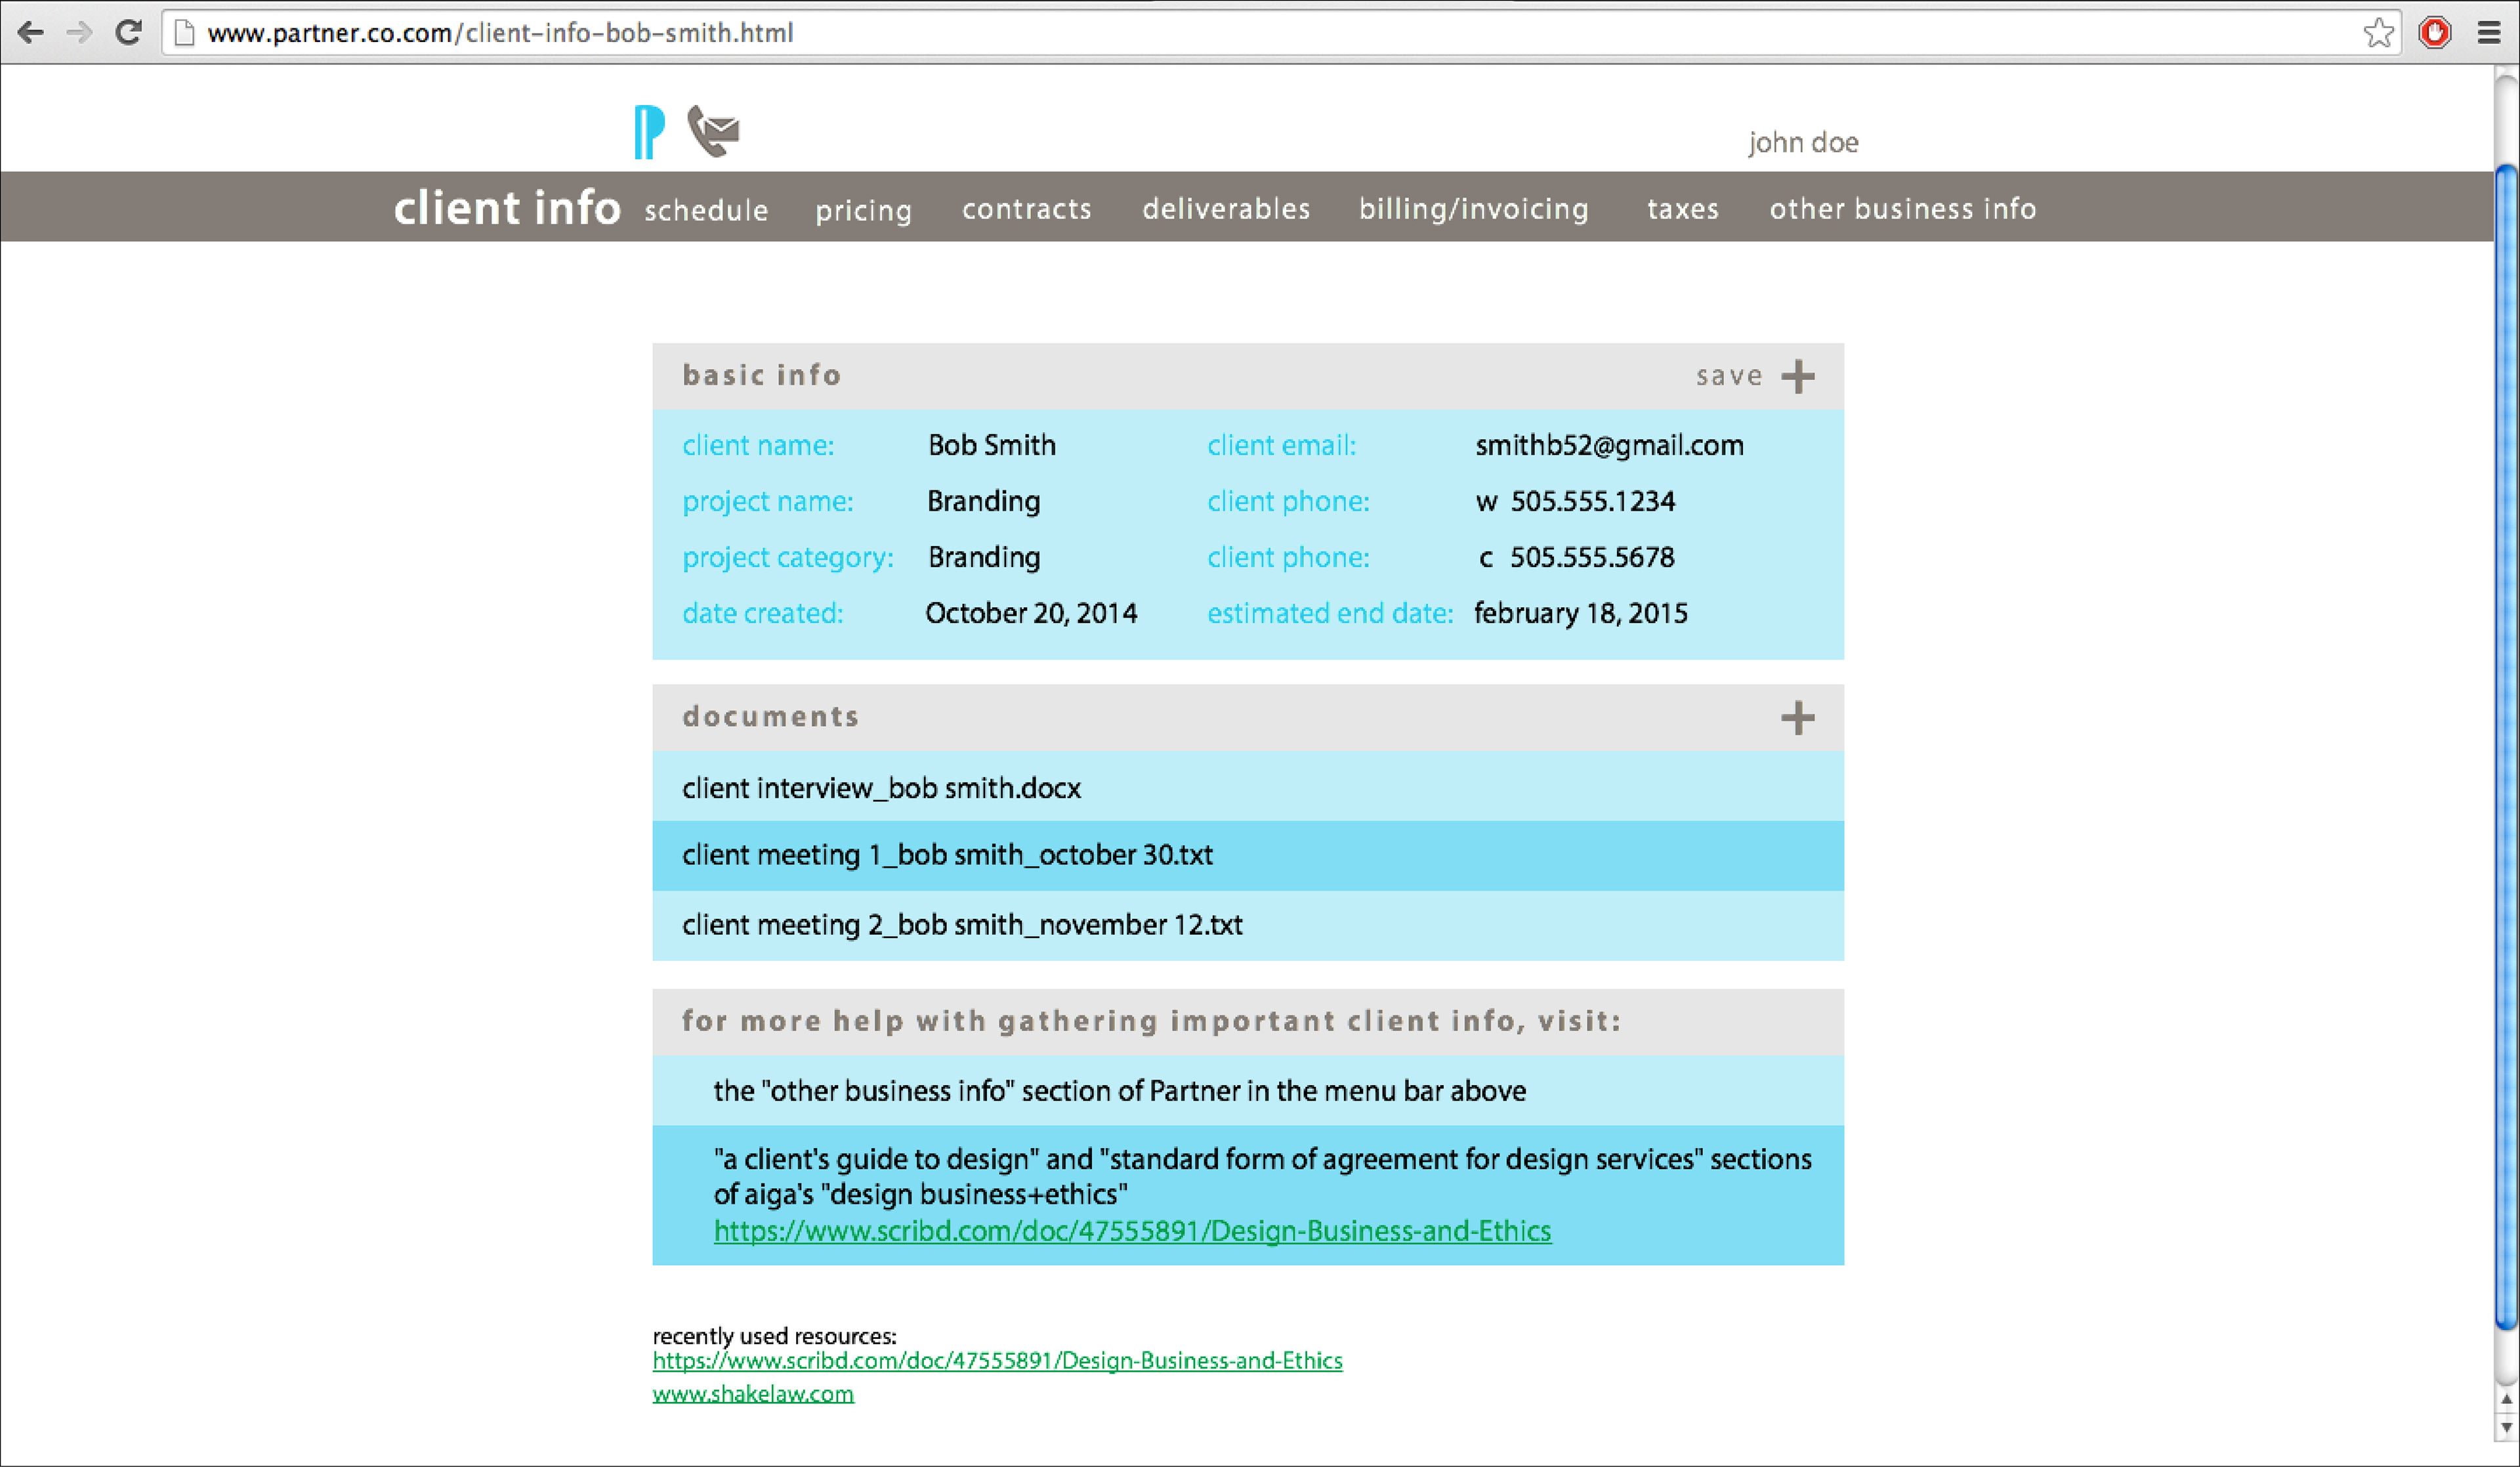The height and width of the screenshot is (1467, 2520).
Task: Click the scrollbar up arrow
Action: pyautogui.click(x=2506, y=1399)
